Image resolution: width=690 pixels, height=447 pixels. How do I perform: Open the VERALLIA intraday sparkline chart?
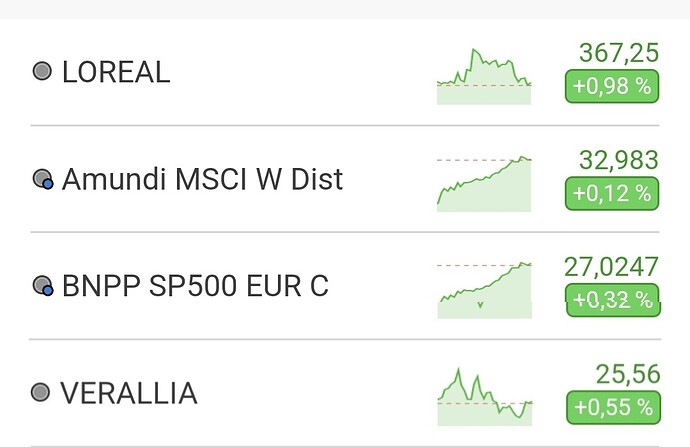pyautogui.click(x=484, y=395)
